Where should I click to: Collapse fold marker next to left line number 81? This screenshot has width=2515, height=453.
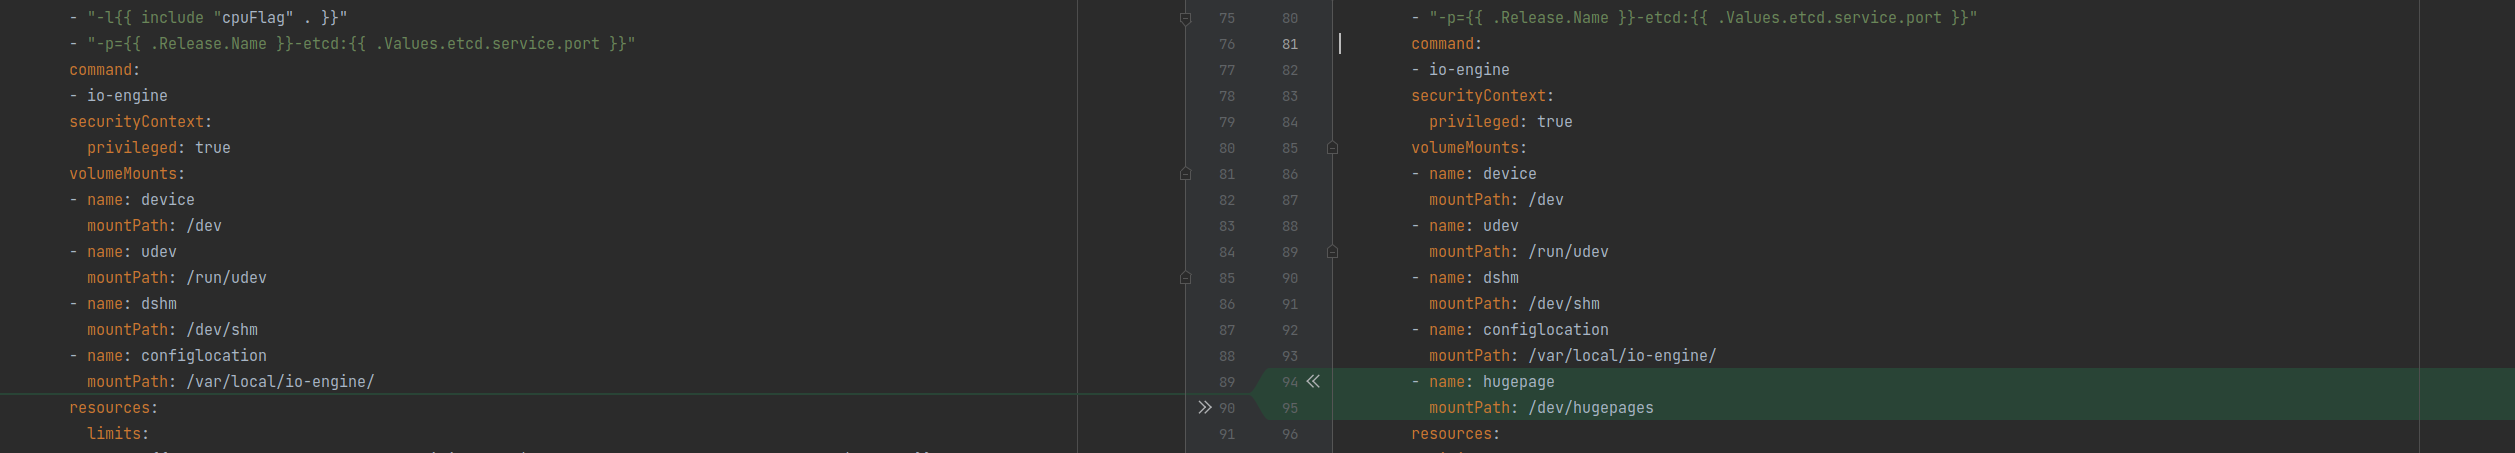tap(1186, 174)
